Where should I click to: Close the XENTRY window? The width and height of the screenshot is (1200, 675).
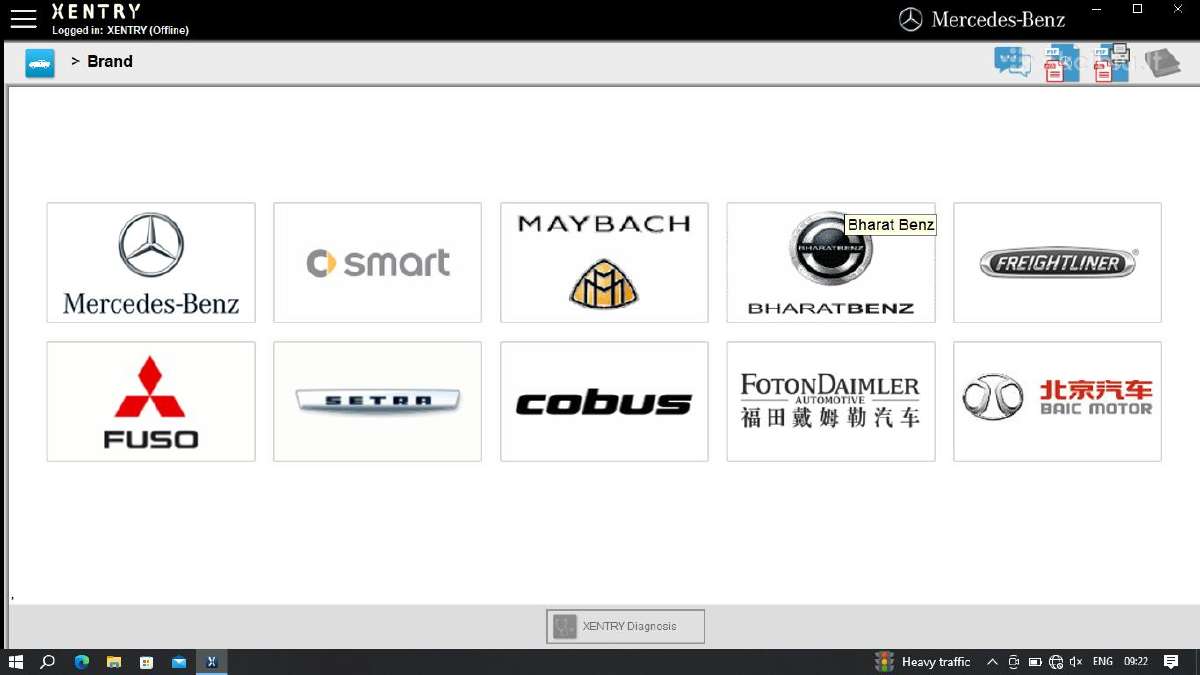click(1179, 9)
